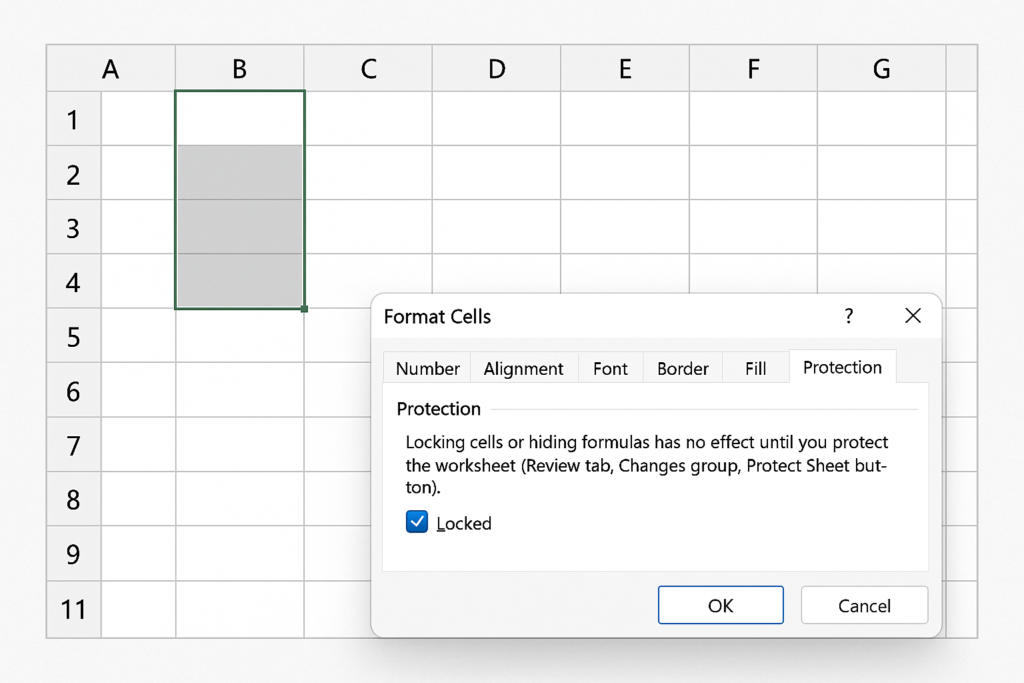Close the Format Cells dialog

(x=912, y=316)
